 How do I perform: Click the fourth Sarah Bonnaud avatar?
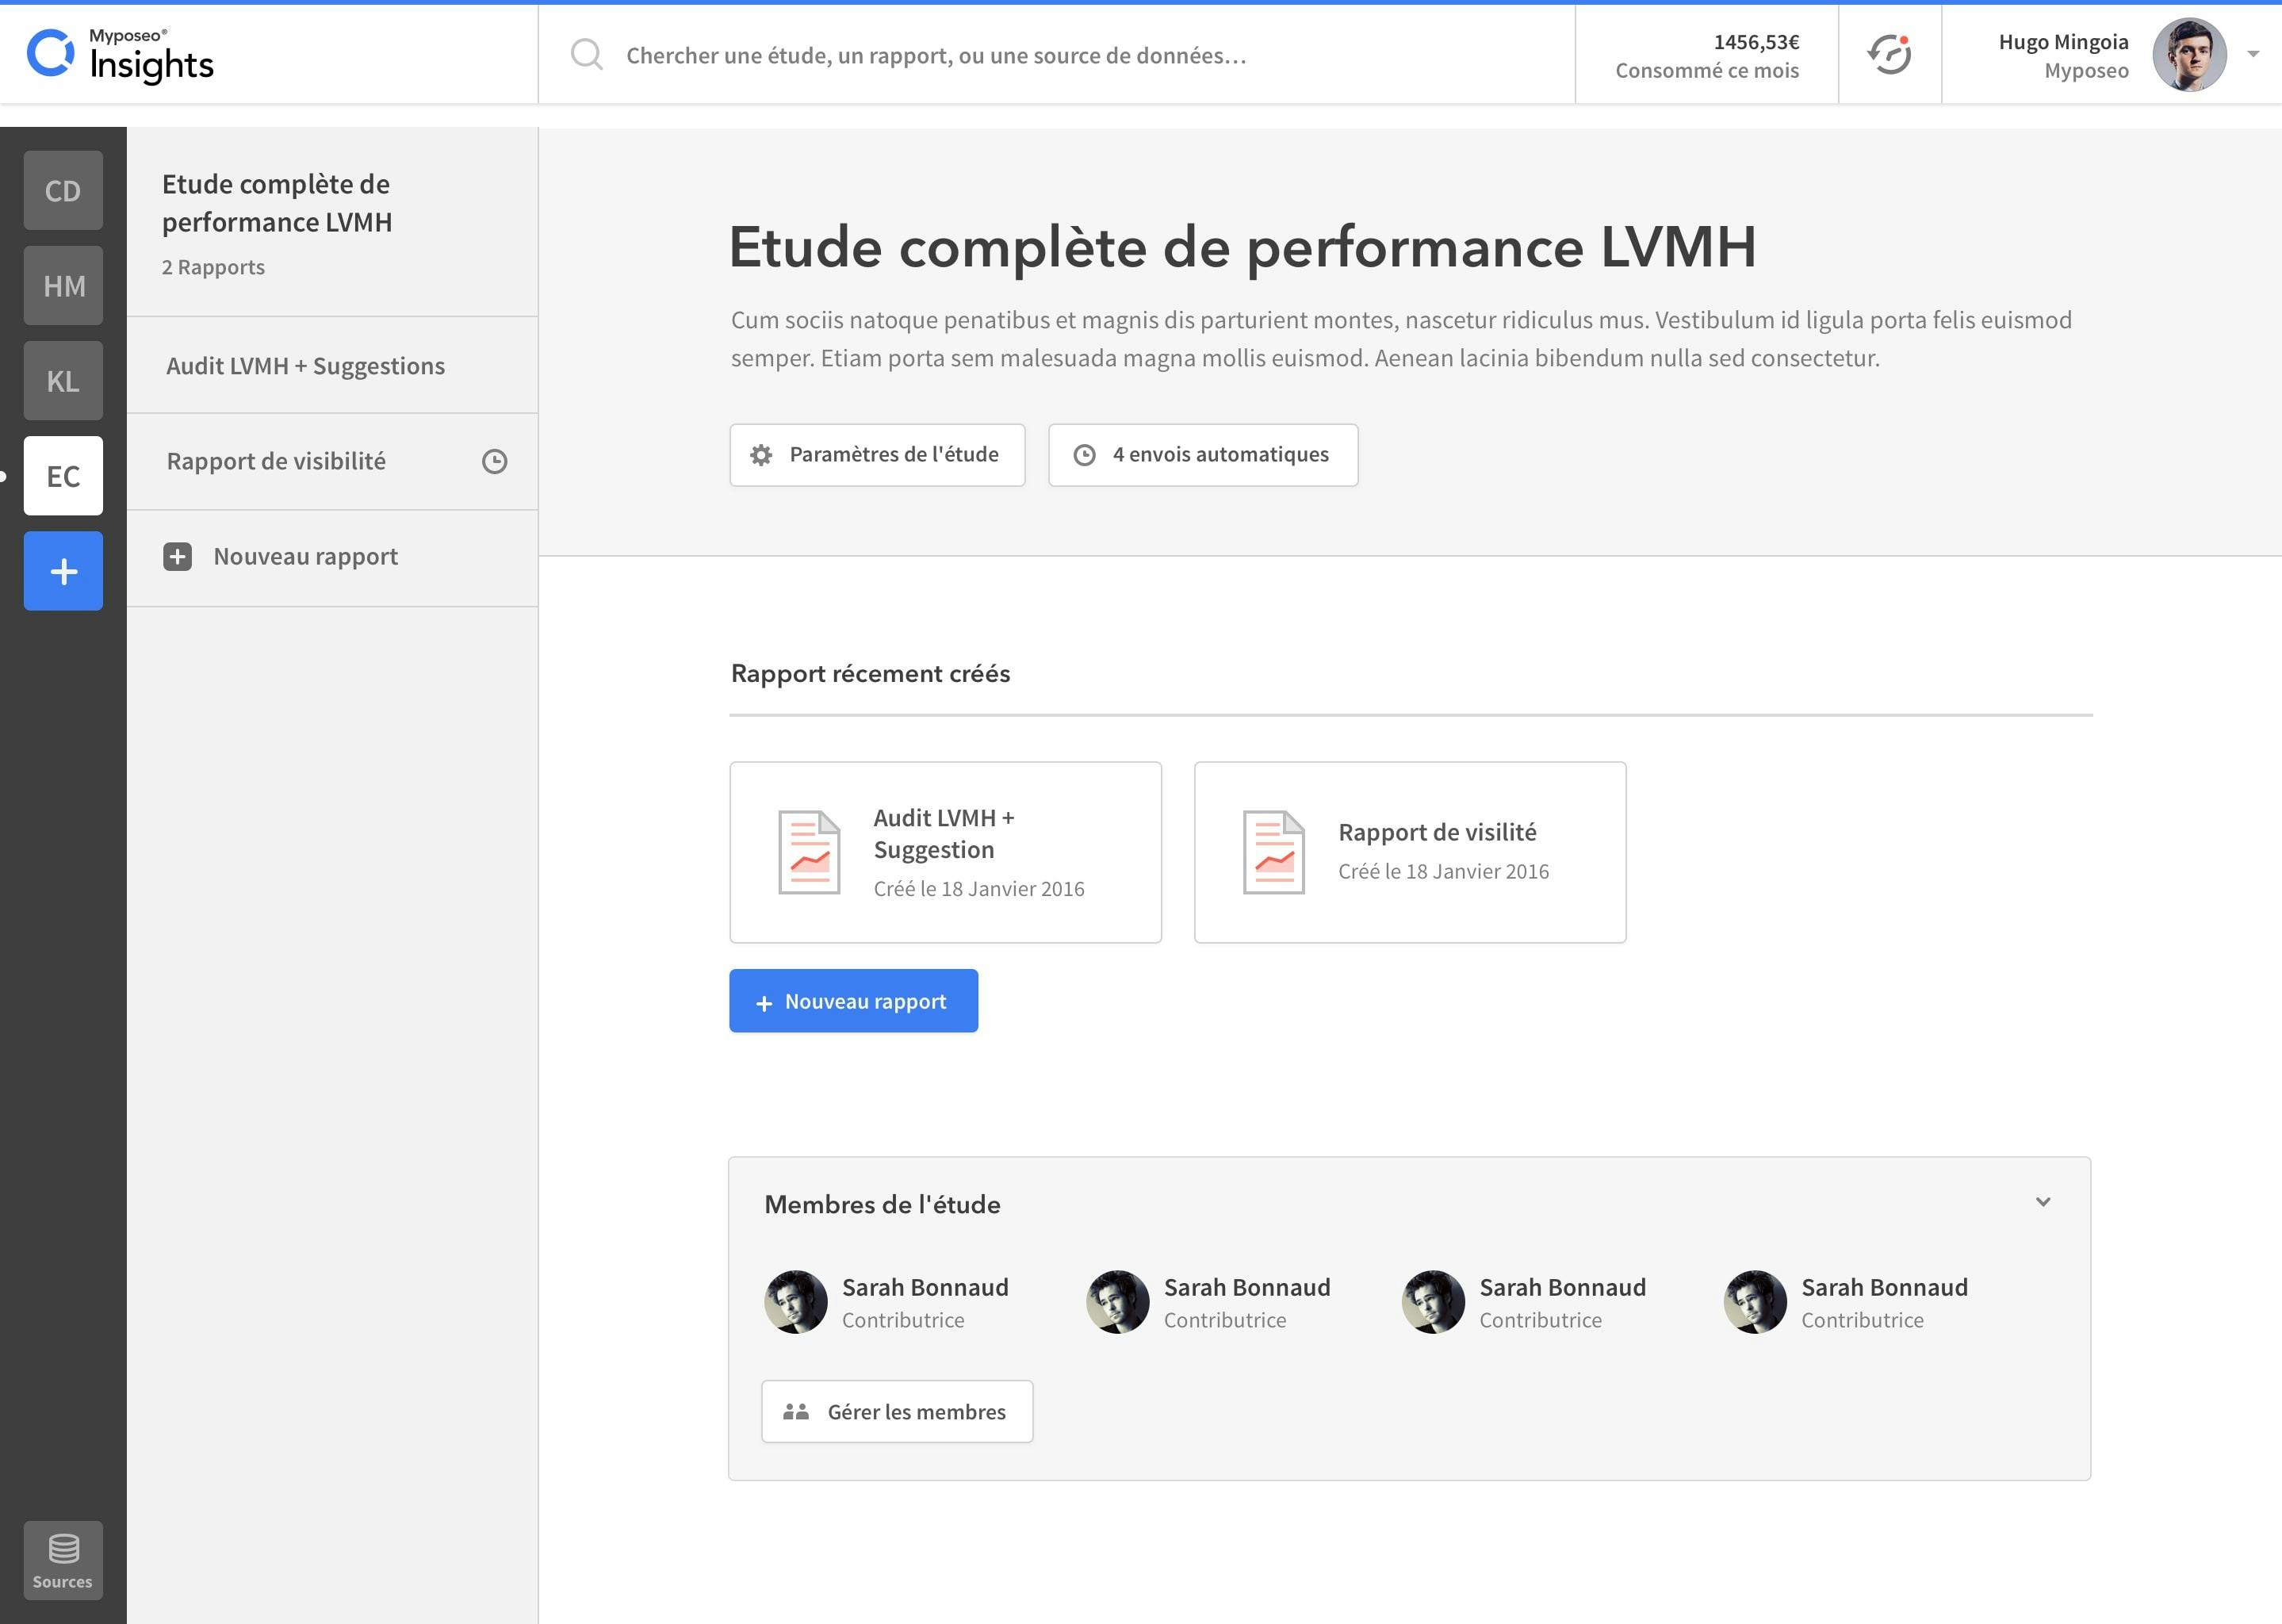(x=1755, y=1302)
